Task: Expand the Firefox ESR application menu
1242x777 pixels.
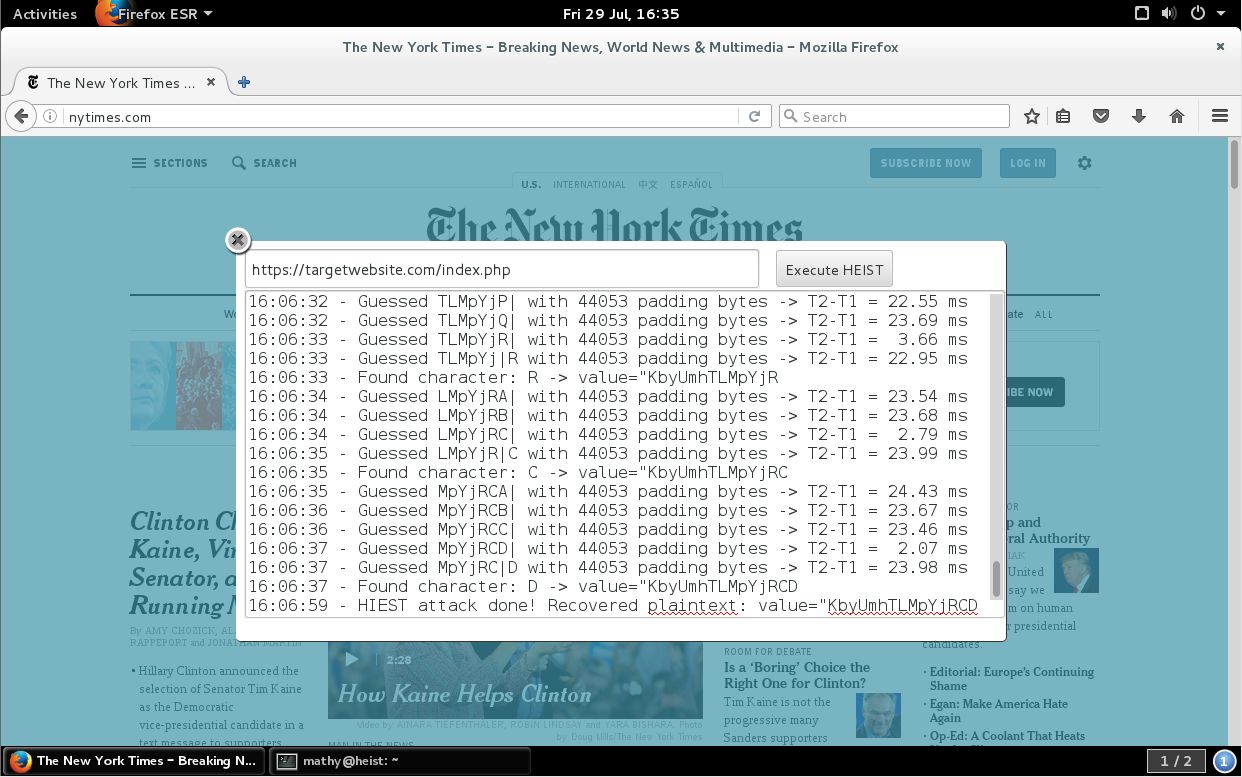Action: 155,14
